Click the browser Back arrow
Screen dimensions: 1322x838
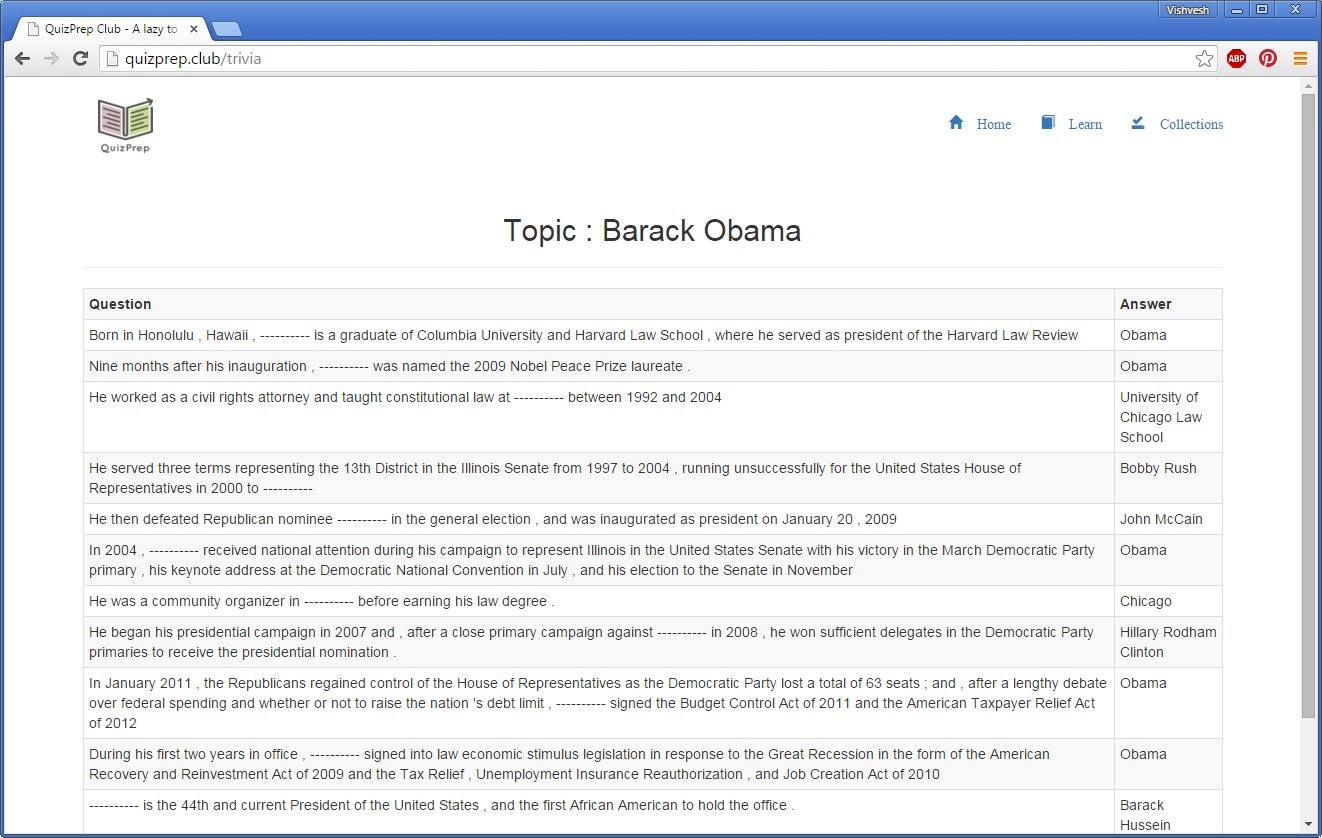(22, 58)
